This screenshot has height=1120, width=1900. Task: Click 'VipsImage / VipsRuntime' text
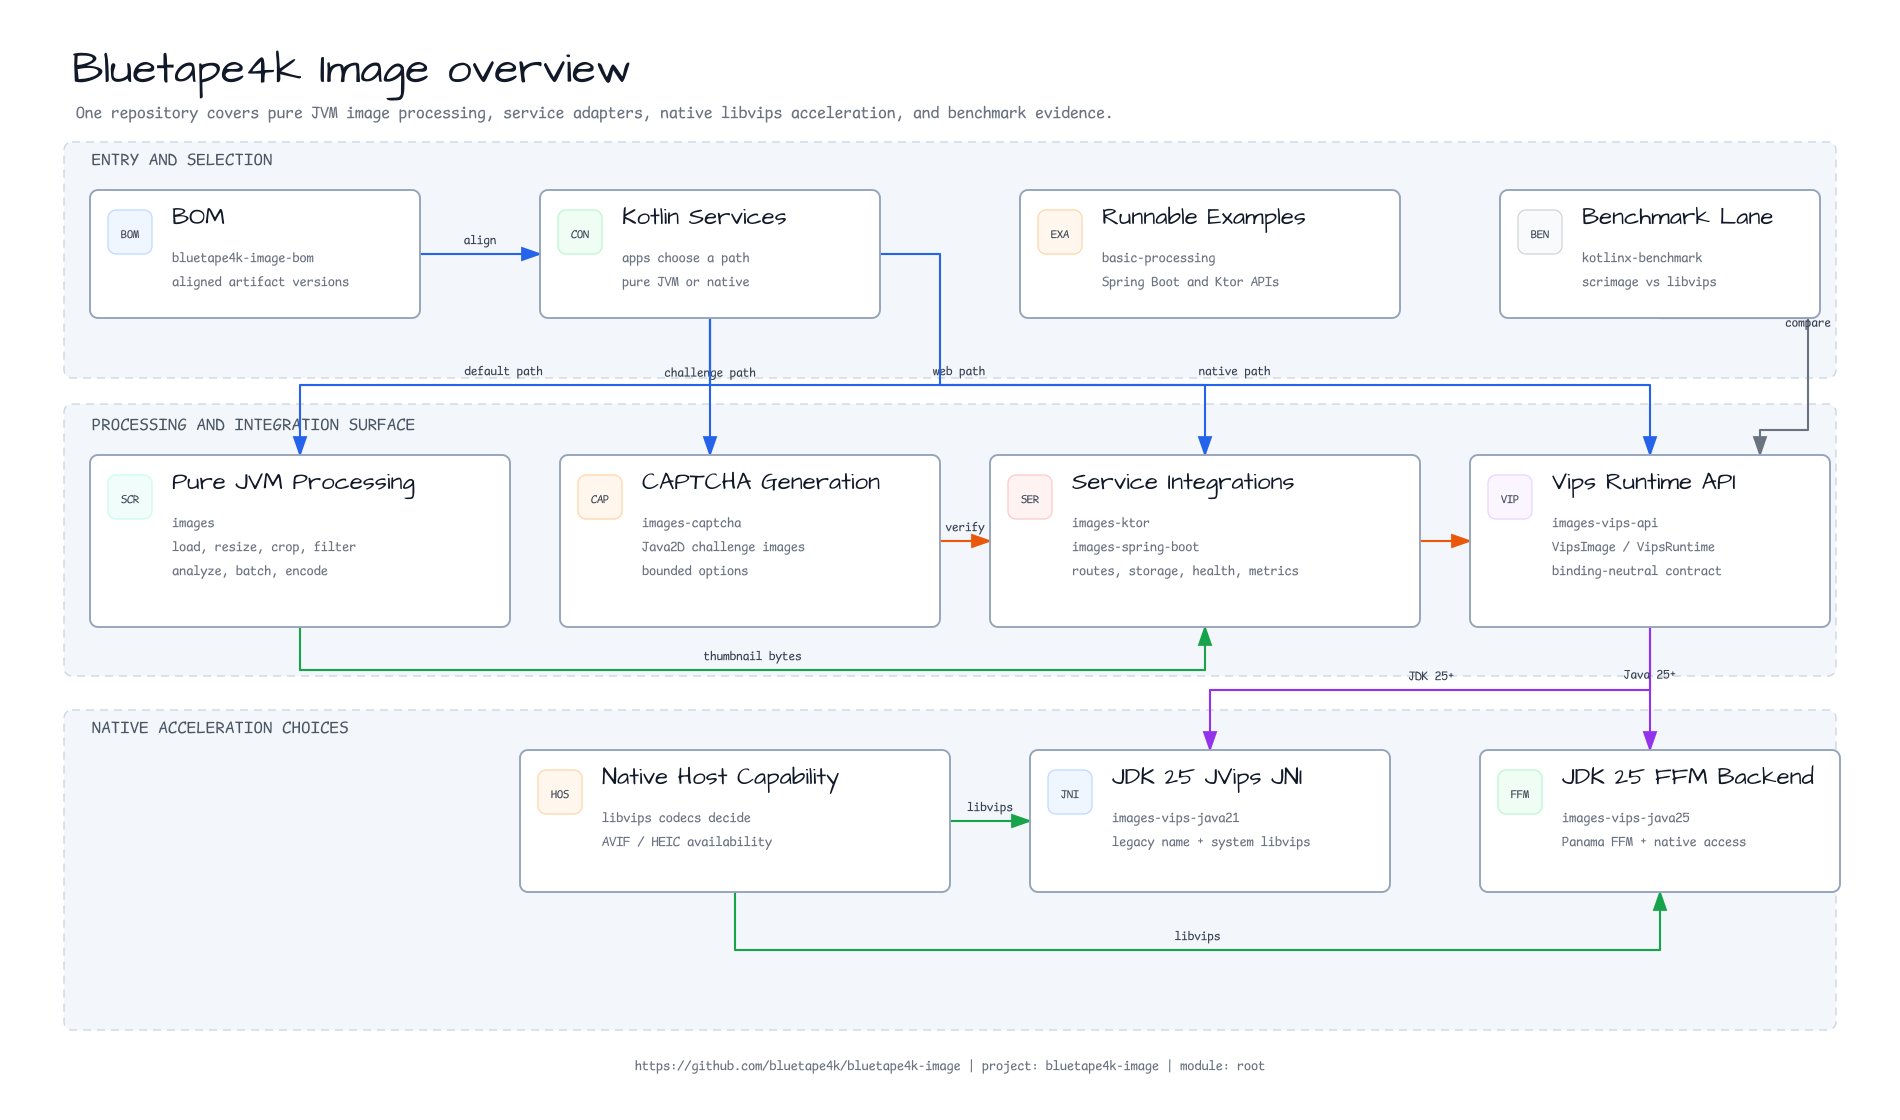[x=1633, y=547]
